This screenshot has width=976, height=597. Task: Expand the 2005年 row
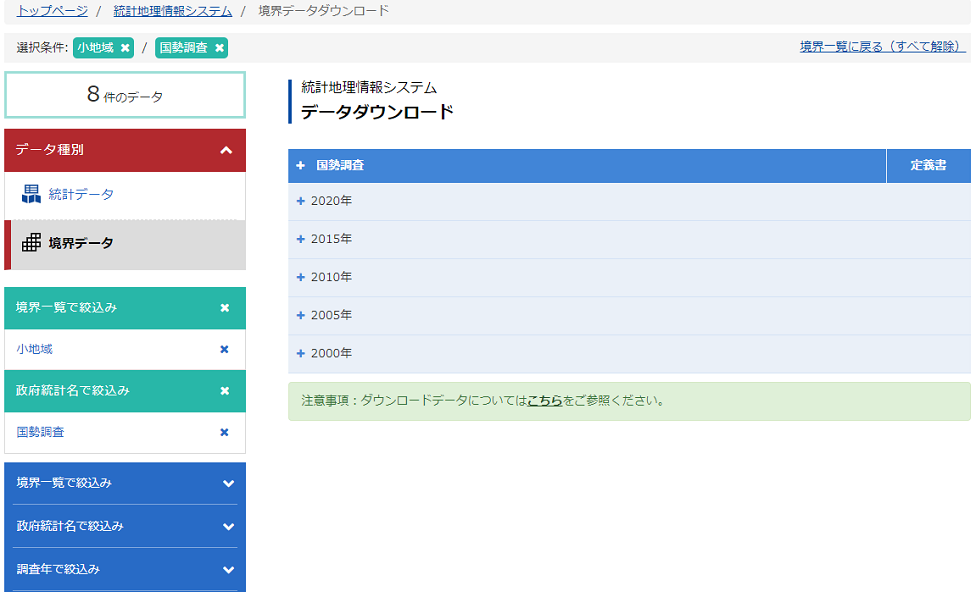click(629, 315)
